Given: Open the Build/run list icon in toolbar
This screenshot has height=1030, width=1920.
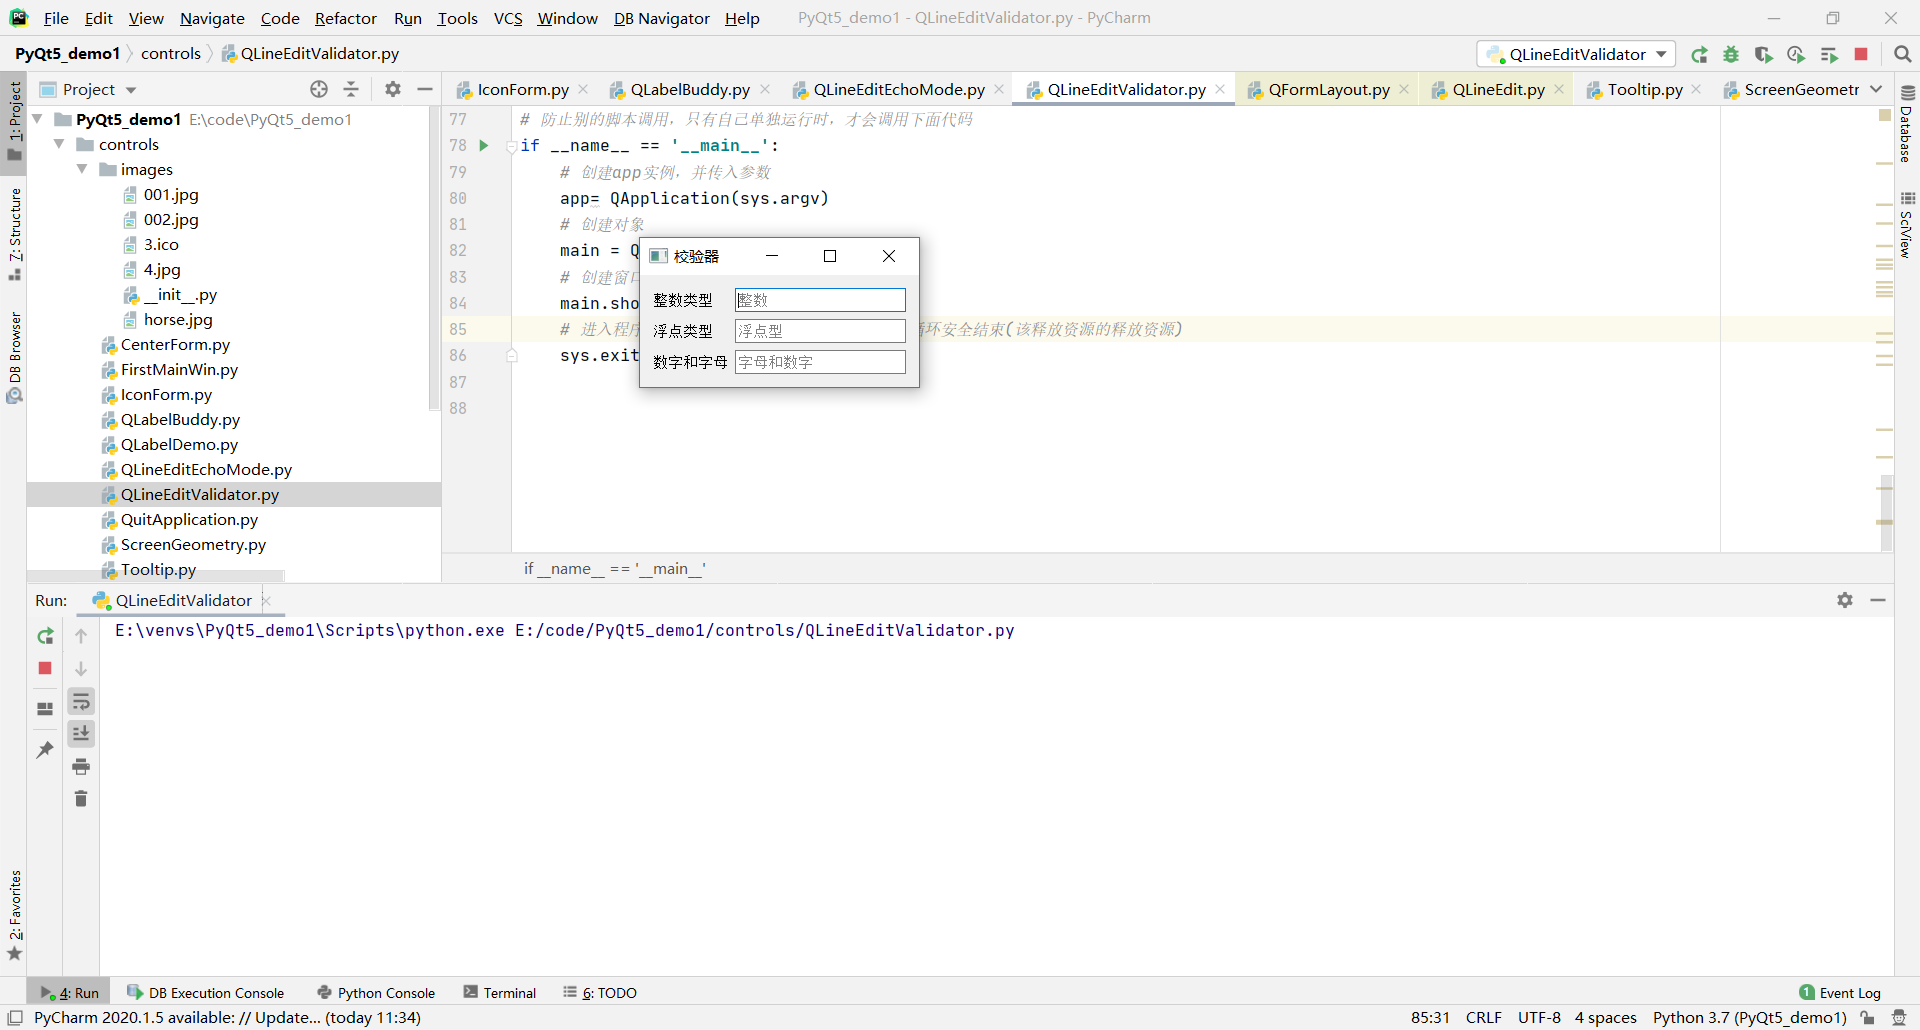Looking at the screenshot, I should [x=1829, y=54].
